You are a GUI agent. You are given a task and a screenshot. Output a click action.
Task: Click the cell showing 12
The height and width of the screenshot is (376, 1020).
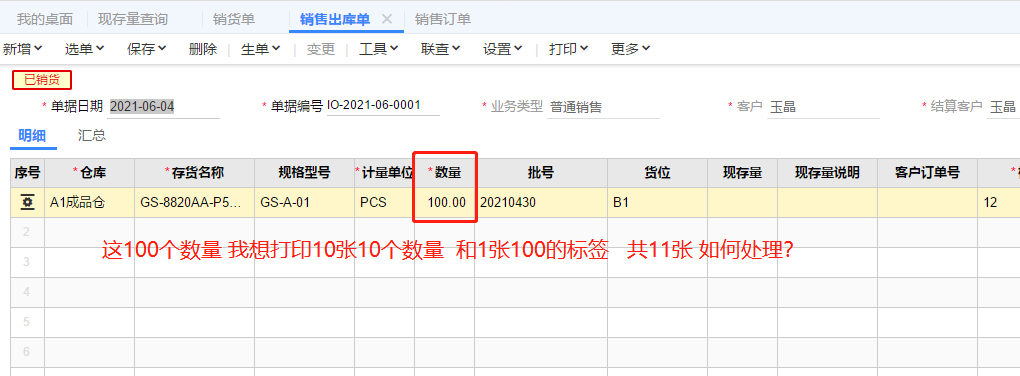point(999,202)
